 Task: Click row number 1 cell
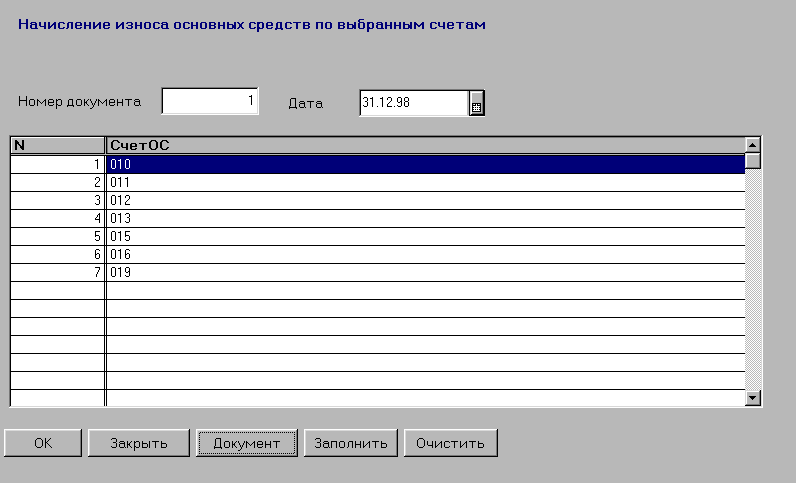pyautogui.click(x=57, y=165)
